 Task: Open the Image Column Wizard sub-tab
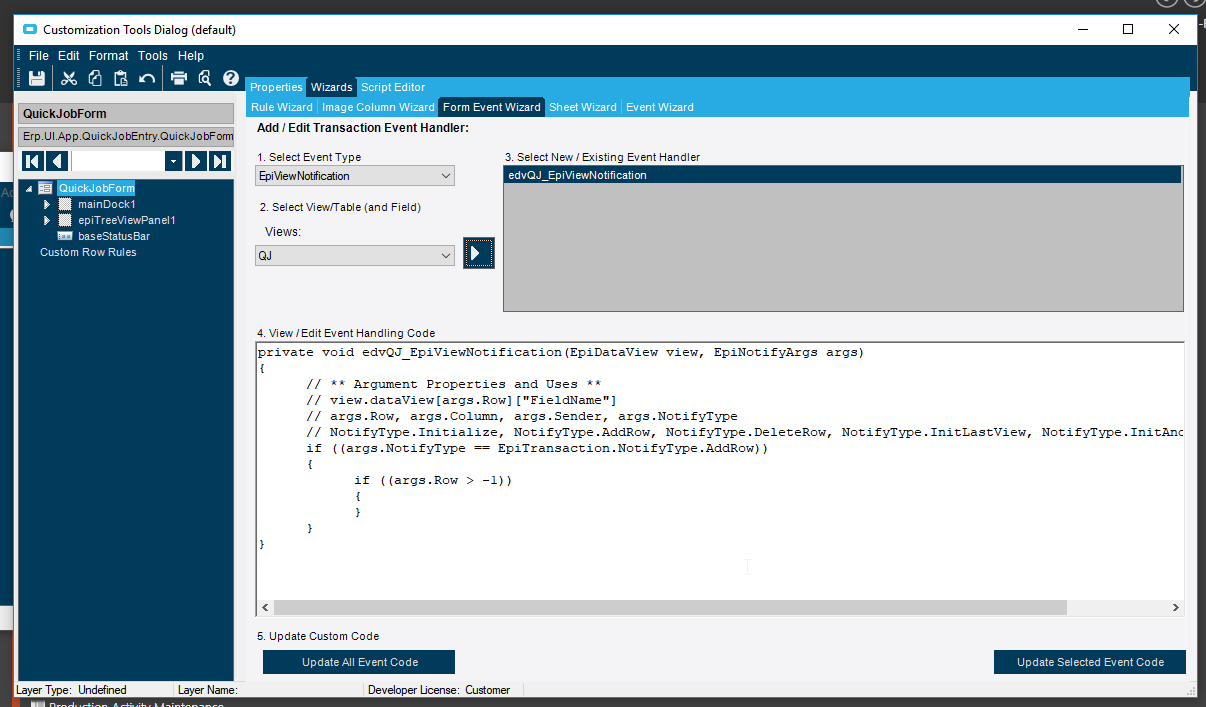(x=378, y=107)
